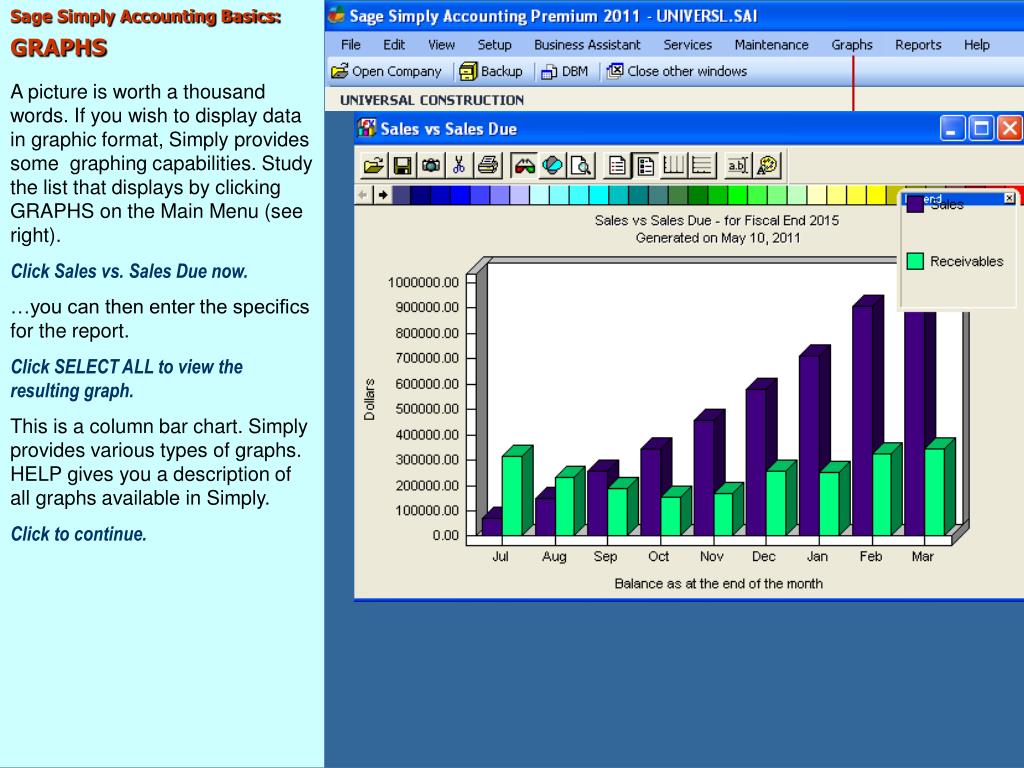
Task: Open the Maintenance menu
Action: (x=771, y=44)
